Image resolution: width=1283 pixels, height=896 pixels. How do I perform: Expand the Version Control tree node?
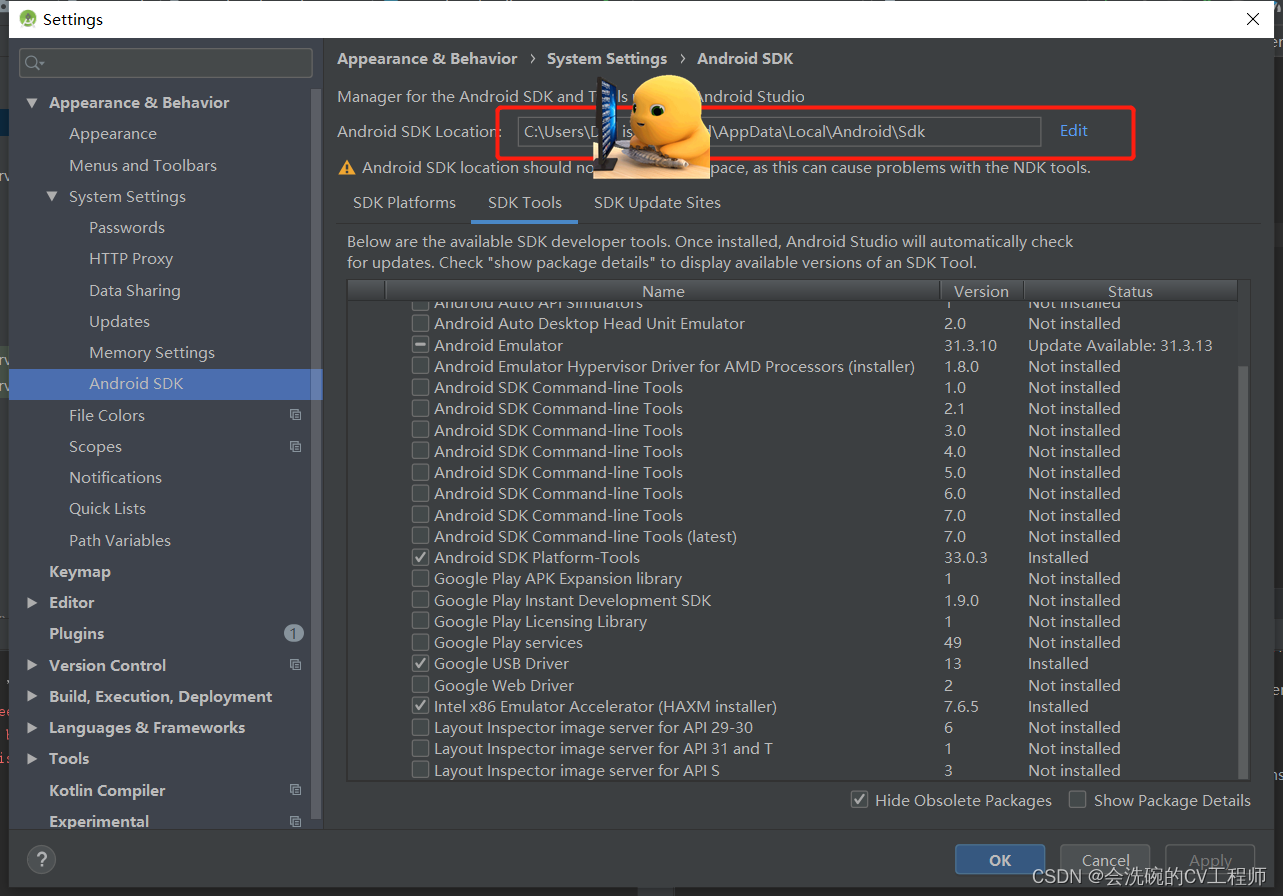(x=32, y=665)
